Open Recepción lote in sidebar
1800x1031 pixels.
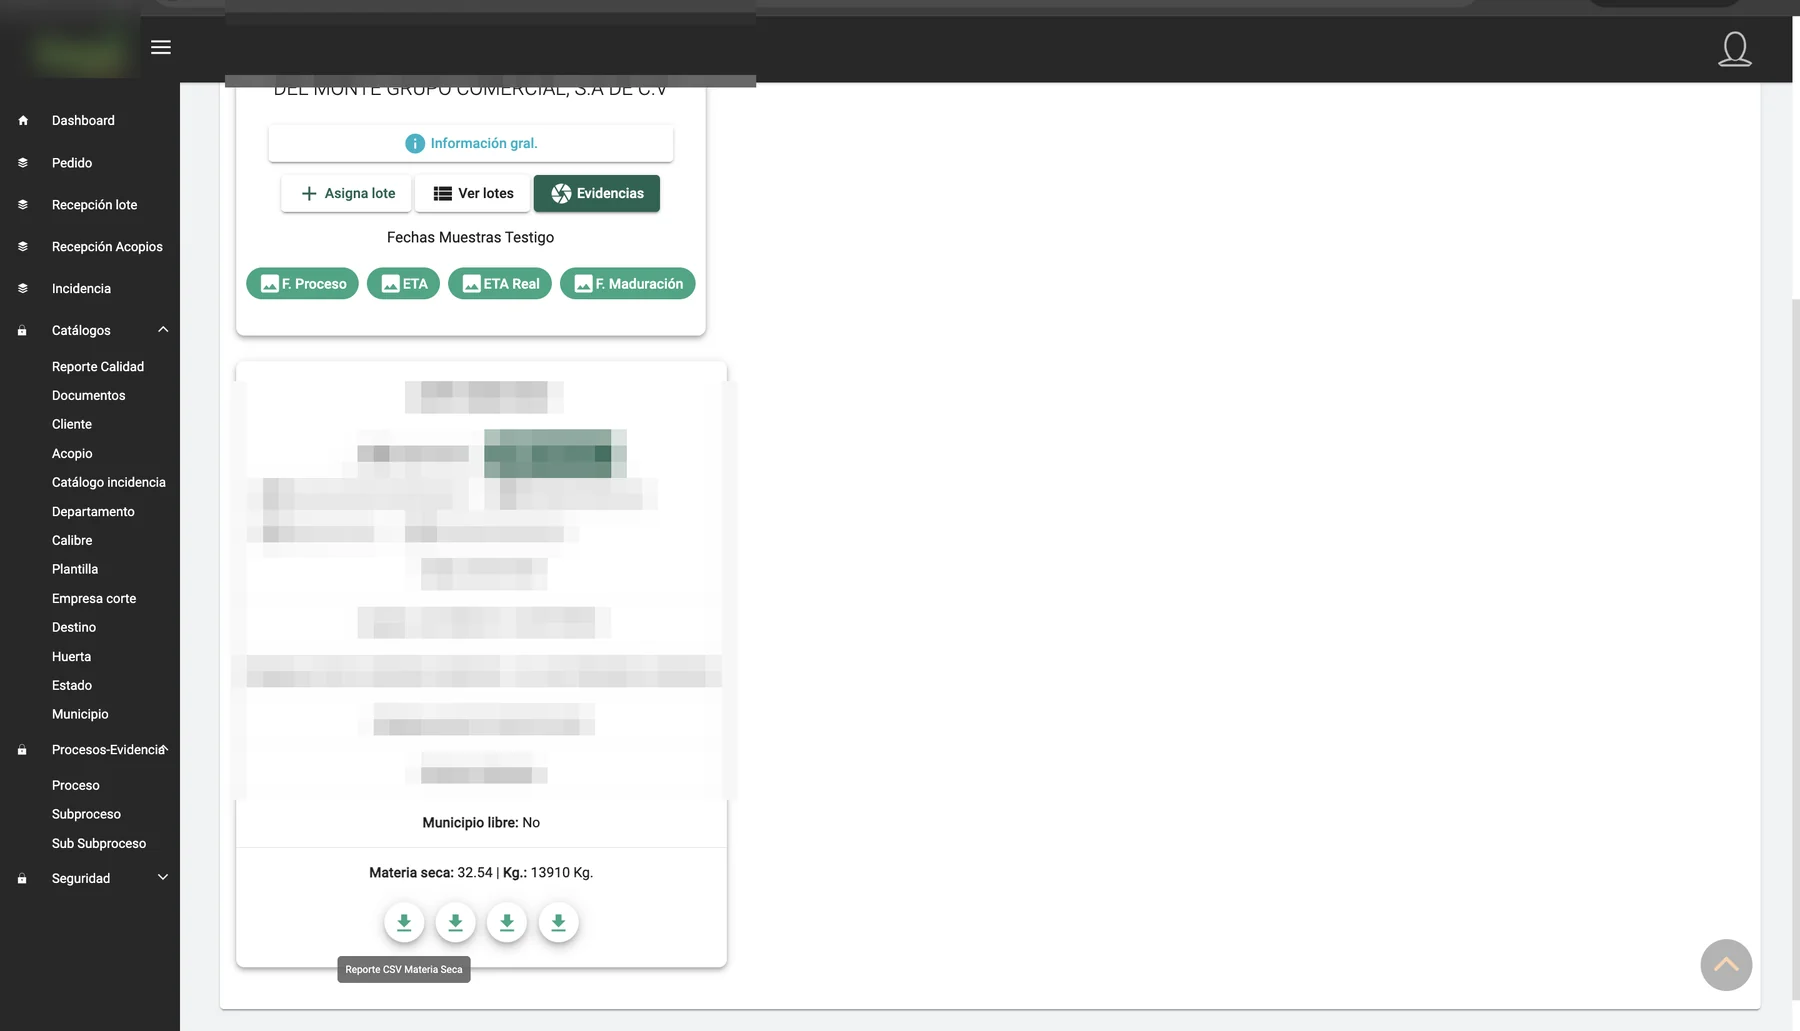[x=95, y=204]
